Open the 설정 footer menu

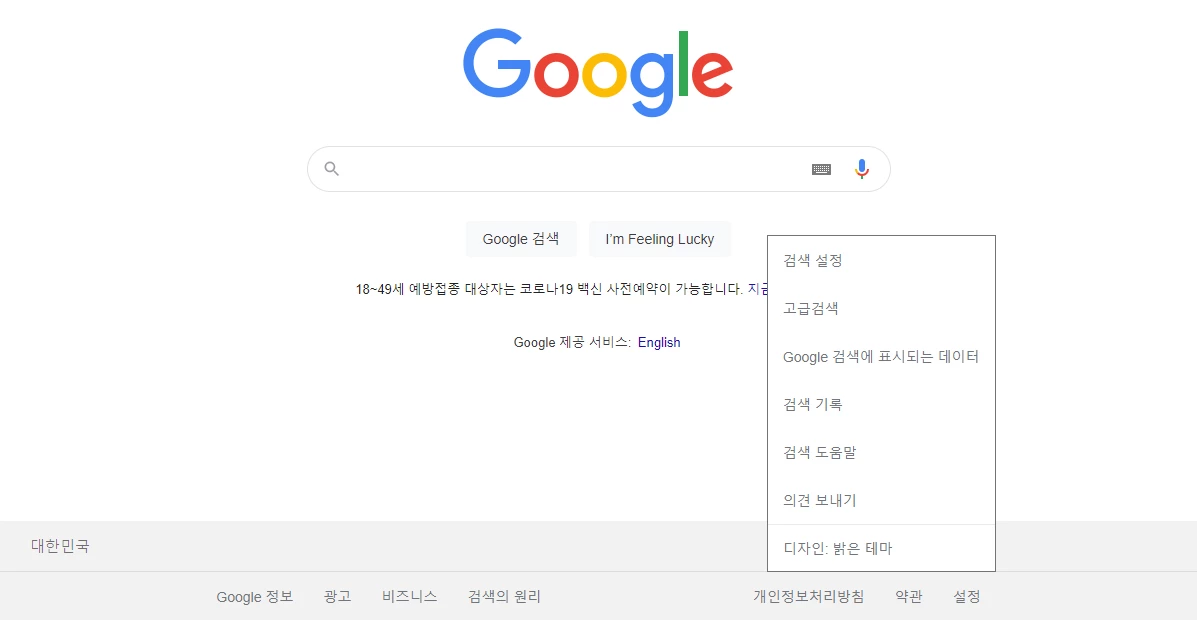966,596
